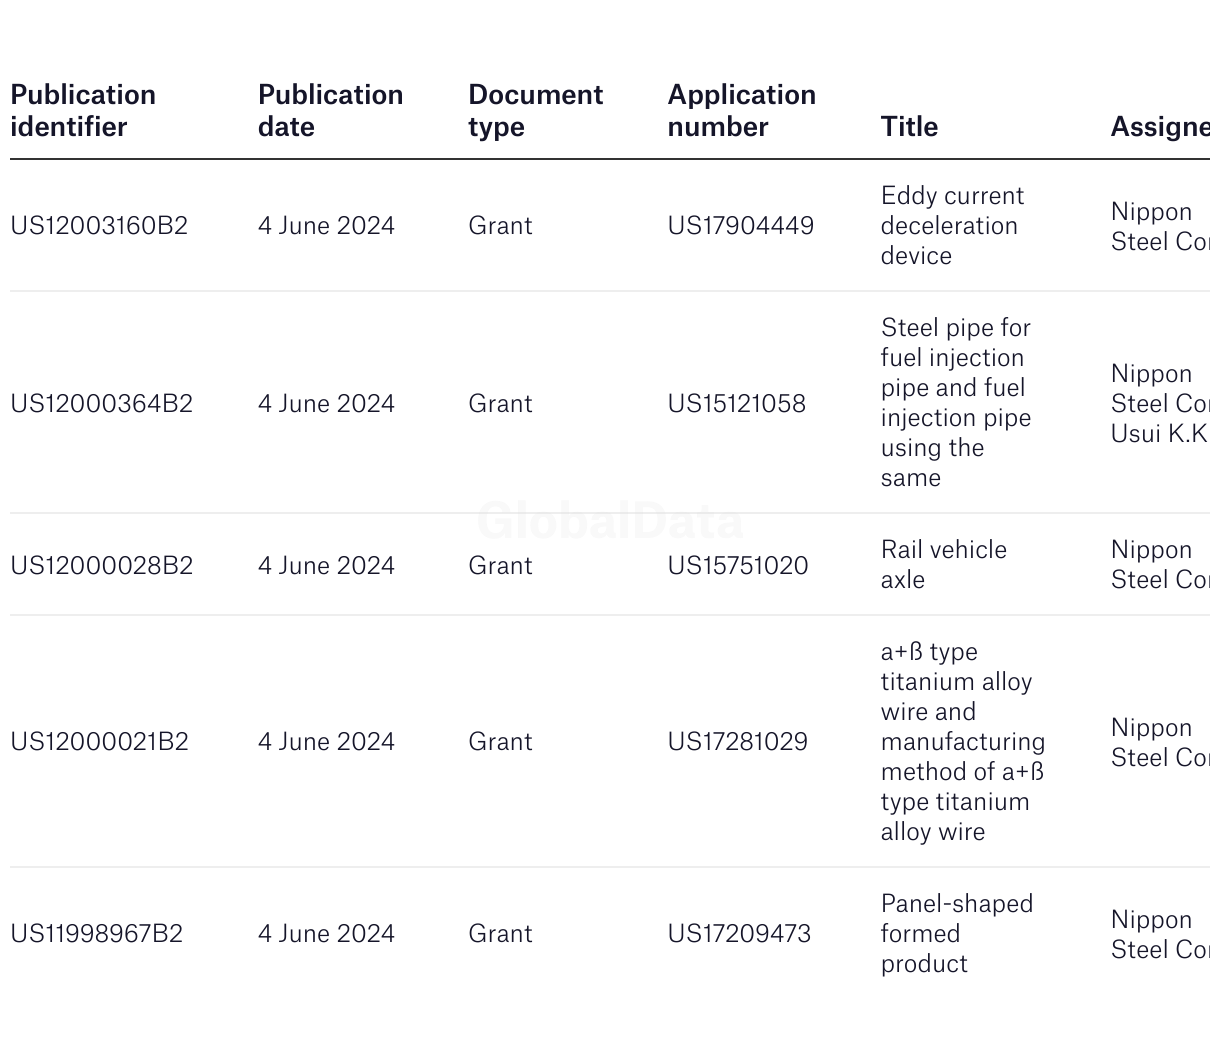Click application number US17904449
Screen dimensions: 1220x1040
pos(741,226)
